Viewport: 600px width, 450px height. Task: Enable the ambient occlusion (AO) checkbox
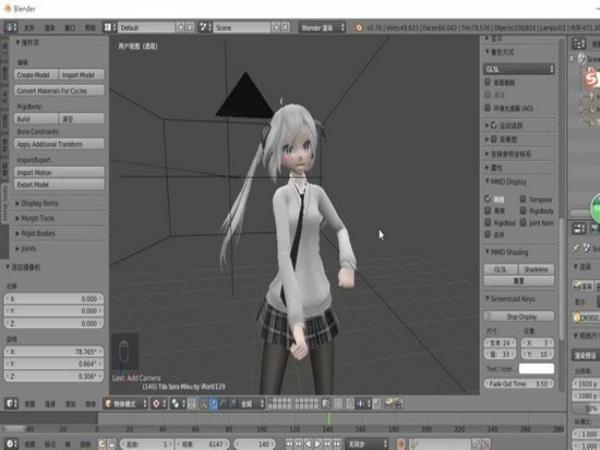pyautogui.click(x=488, y=108)
